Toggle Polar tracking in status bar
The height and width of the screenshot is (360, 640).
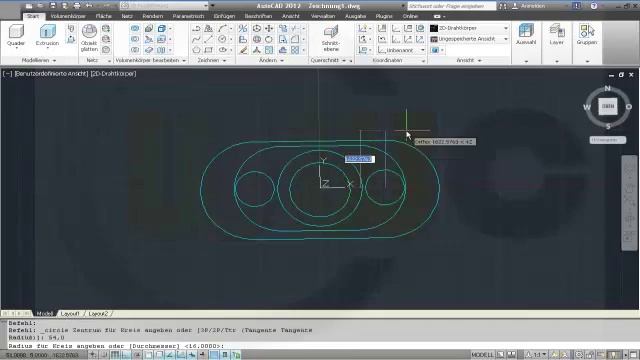coord(137,355)
